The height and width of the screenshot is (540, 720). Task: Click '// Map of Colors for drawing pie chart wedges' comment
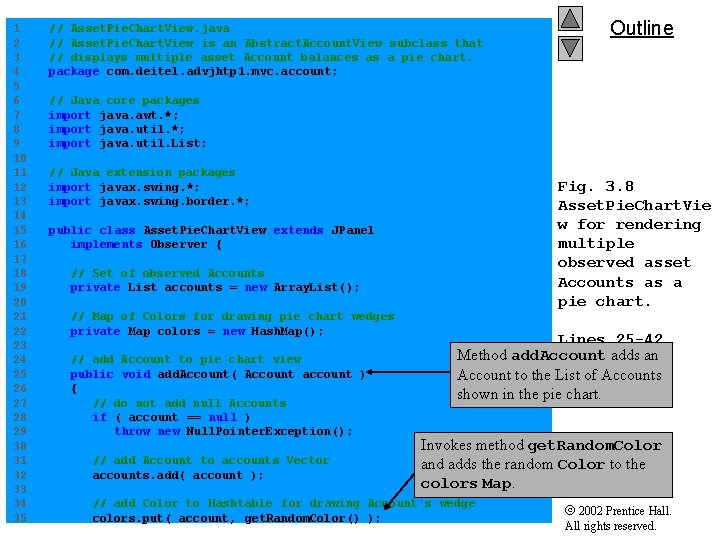tap(232, 316)
